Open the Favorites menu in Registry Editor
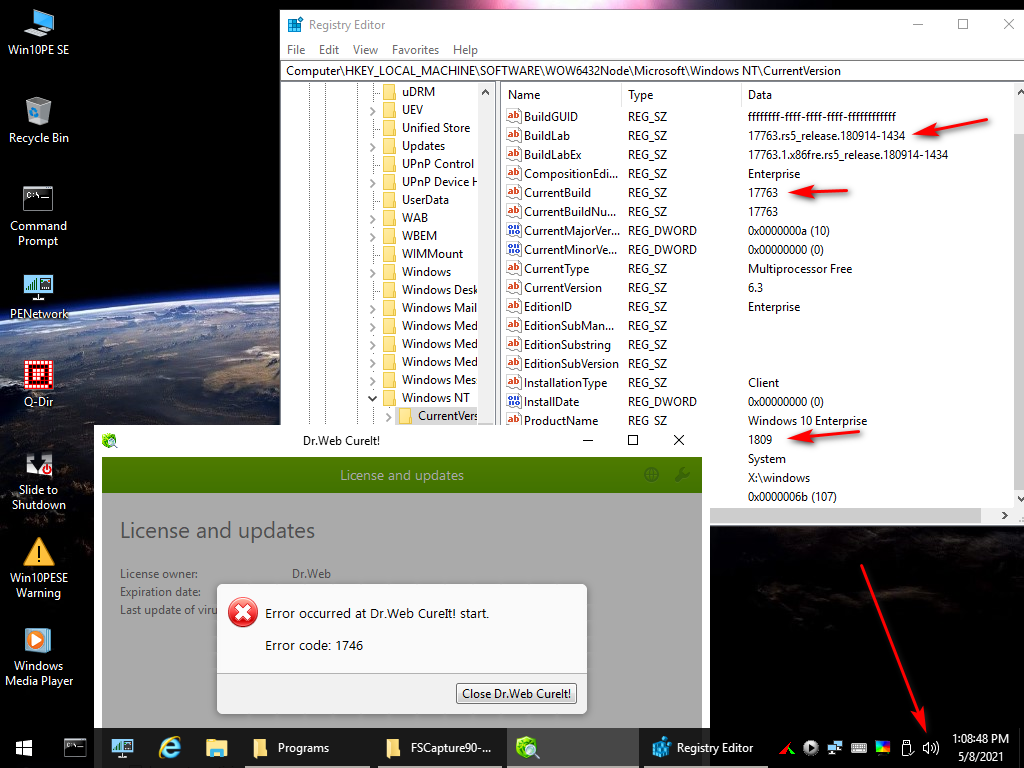Image resolution: width=1024 pixels, height=768 pixels. pos(415,50)
